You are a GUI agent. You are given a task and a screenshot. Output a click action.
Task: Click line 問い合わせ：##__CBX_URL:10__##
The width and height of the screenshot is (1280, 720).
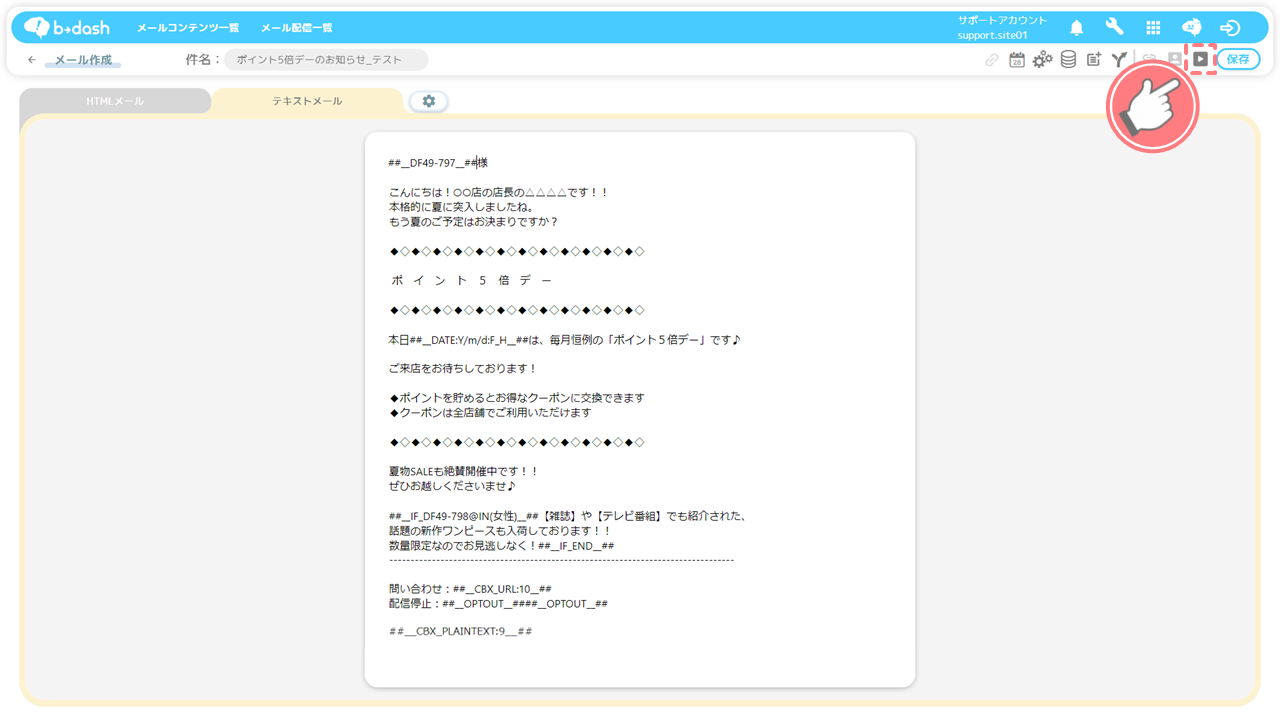[470, 589]
